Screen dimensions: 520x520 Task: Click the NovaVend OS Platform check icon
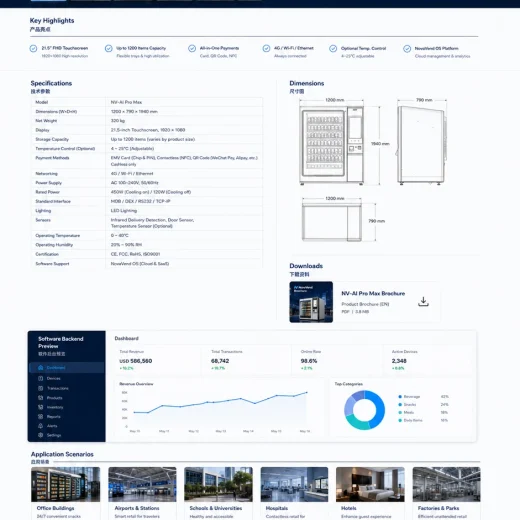tap(407, 49)
